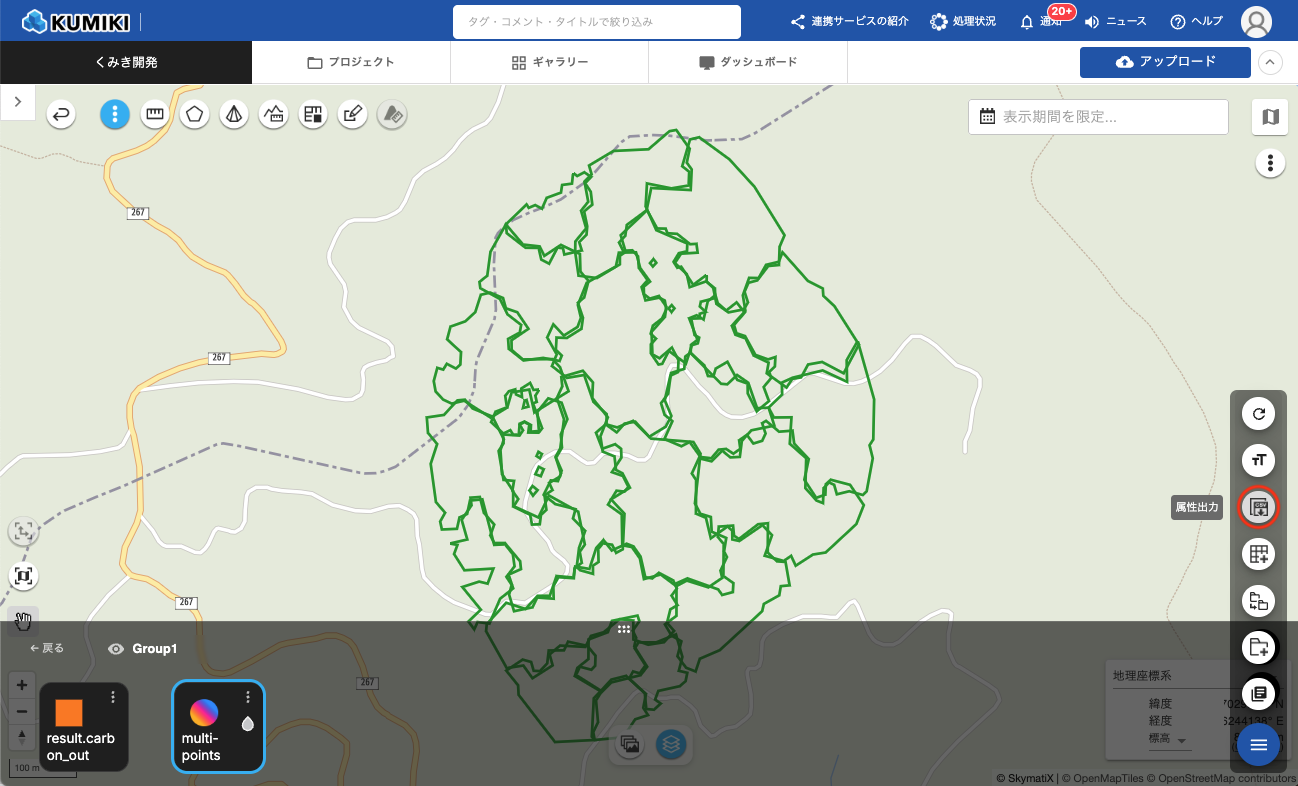Toggle the layers stack button
The height and width of the screenshot is (786, 1298).
pyautogui.click(x=671, y=744)
